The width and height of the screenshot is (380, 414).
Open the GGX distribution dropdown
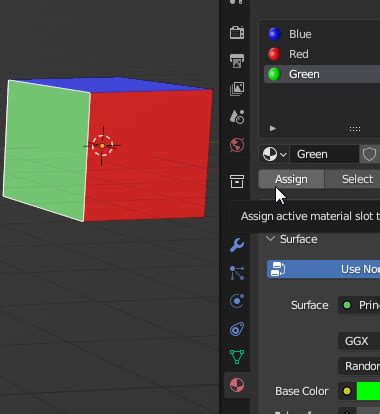[359, 341]
